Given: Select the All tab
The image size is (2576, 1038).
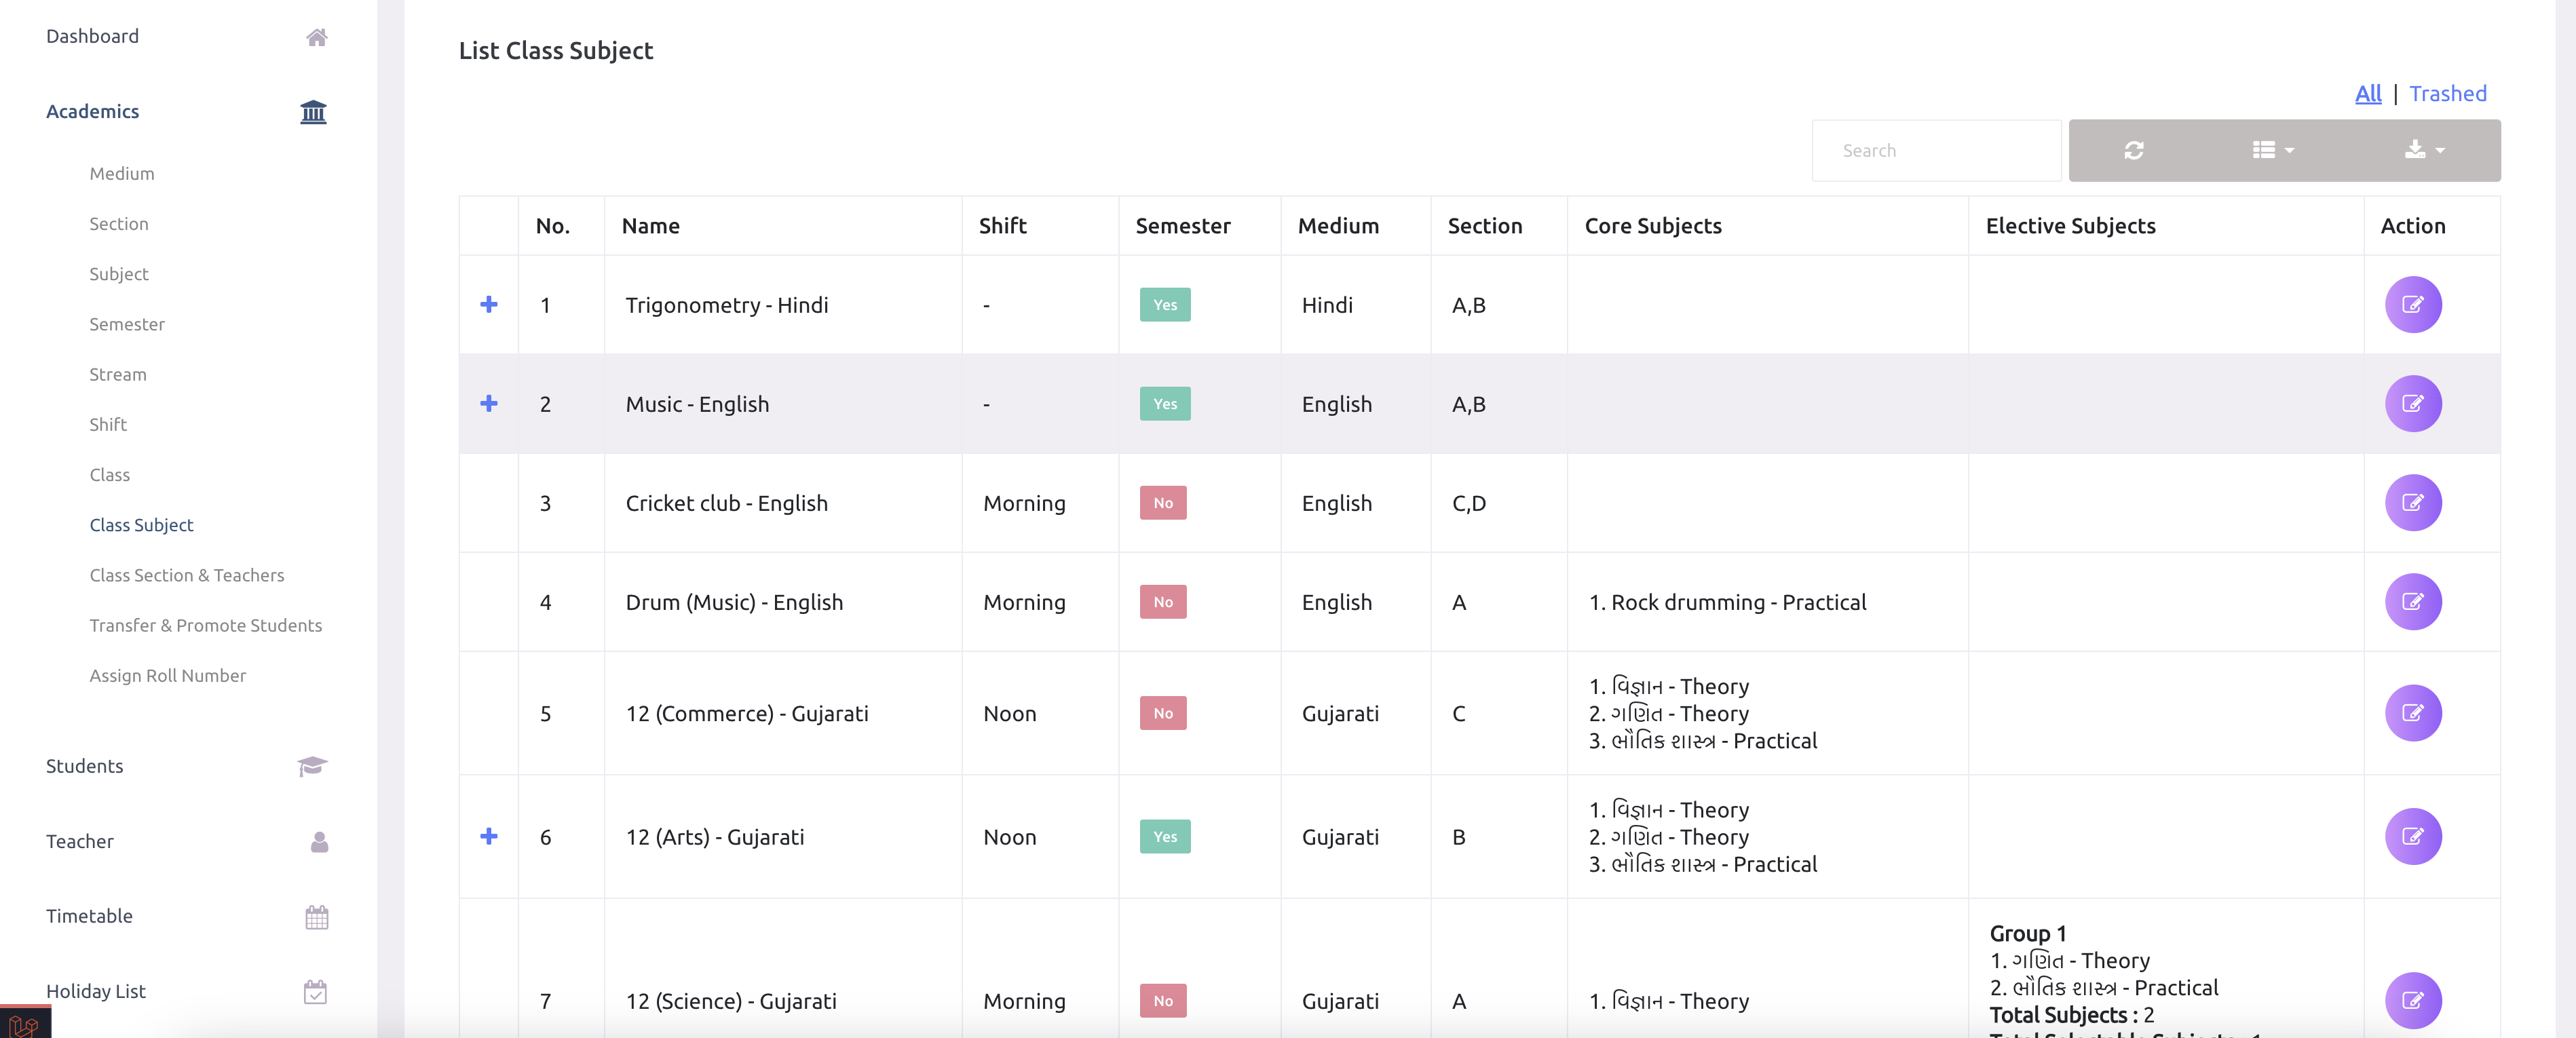Looking at the screenshot, I should point(2368,93).
